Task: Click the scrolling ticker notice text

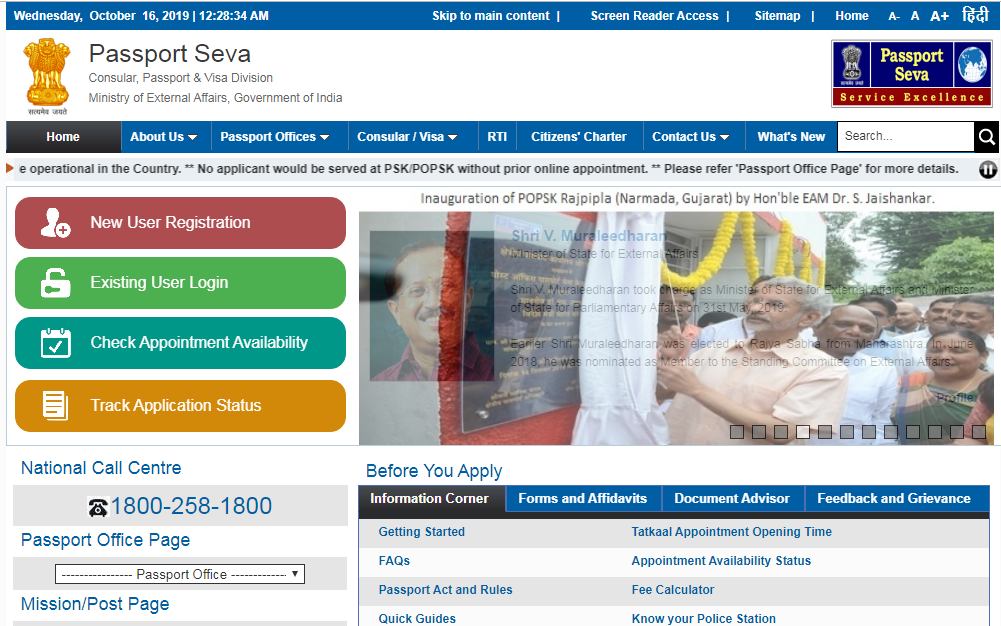Action: point(489,169)
